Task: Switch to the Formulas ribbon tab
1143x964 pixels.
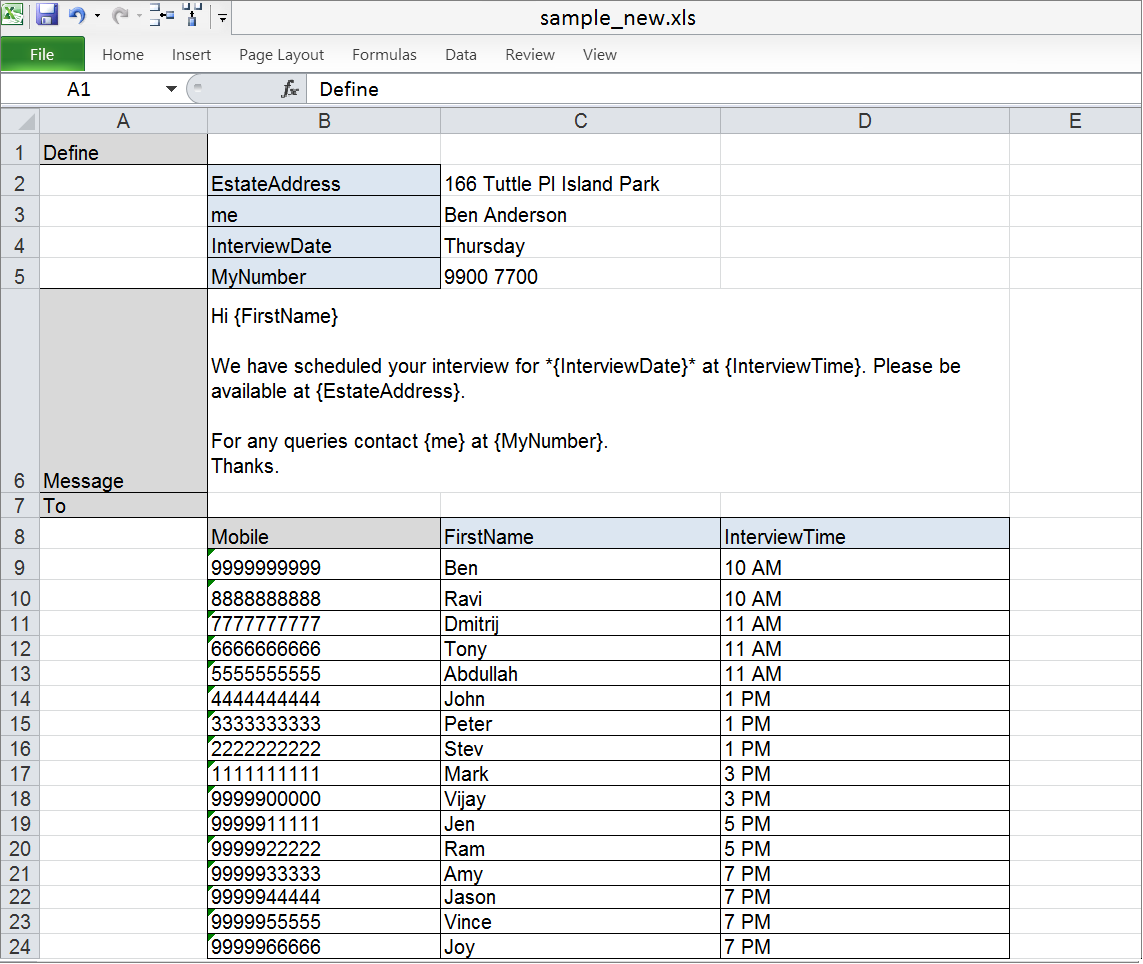Action: click(x=384, y=55)
